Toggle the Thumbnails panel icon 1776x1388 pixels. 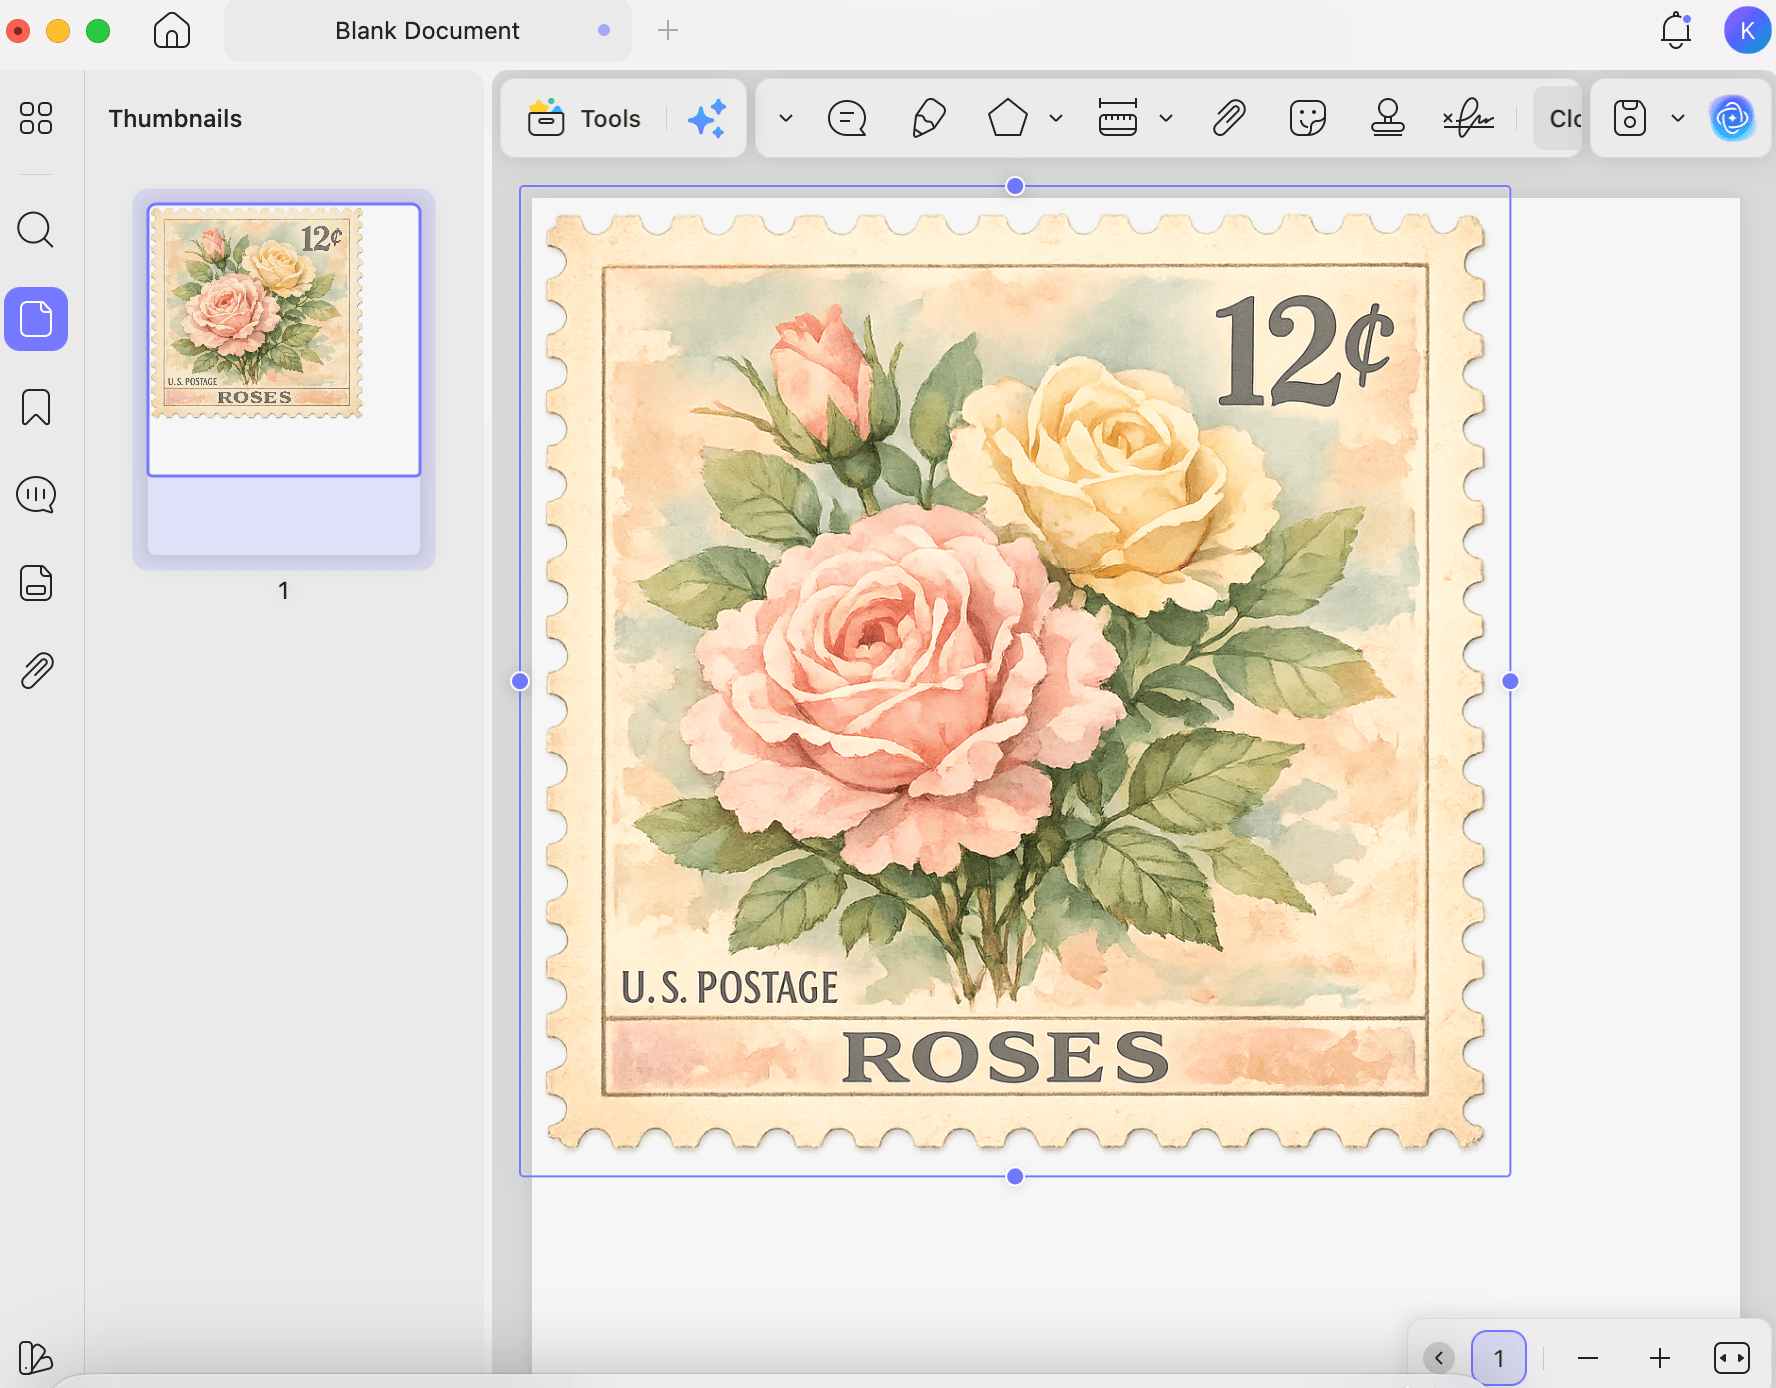(36, 319)
